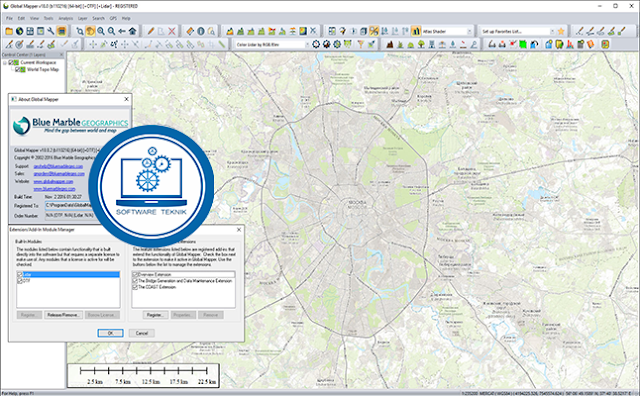The image size is (640, 396).
Task: Click the Lidar filter funnel icon
Action: pos(361,44)
